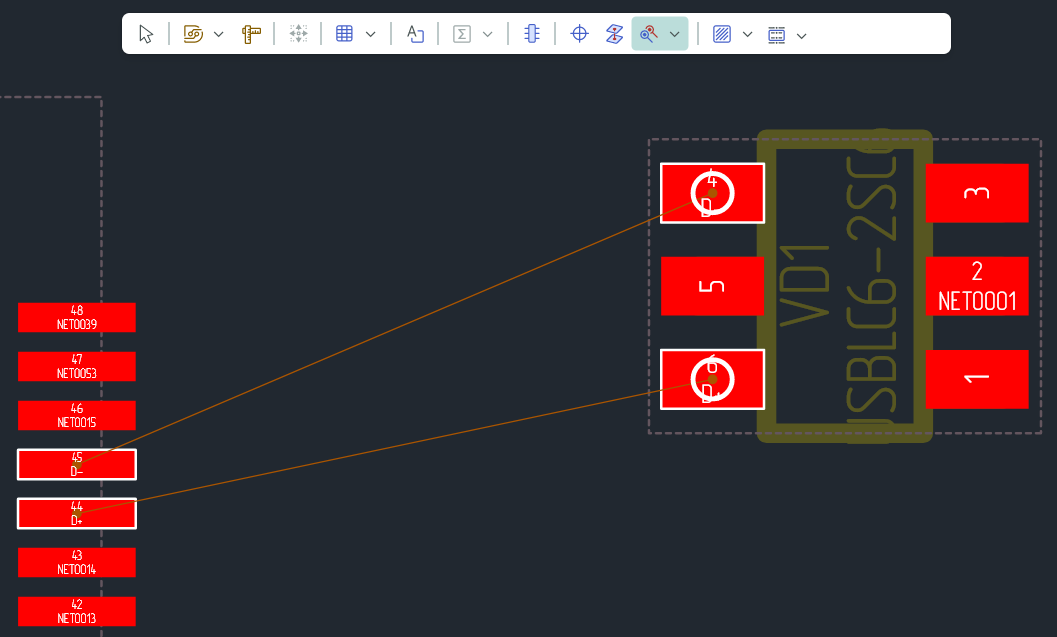
Task: Select pad 45 labeled D-
Action: tap(77, 464)
